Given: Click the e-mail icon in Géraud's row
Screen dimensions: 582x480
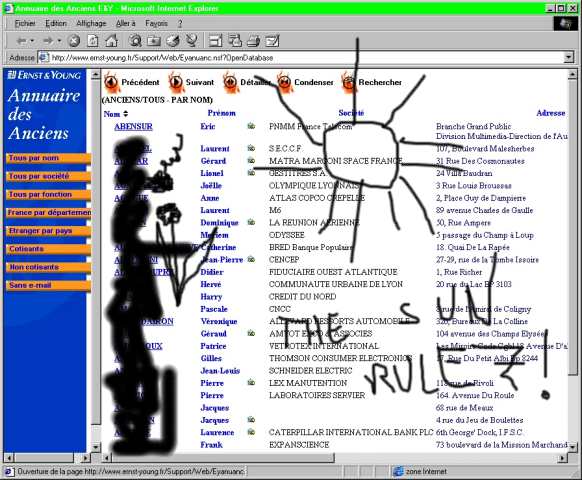Looking at the screenshot, I should tap(251, 333).
